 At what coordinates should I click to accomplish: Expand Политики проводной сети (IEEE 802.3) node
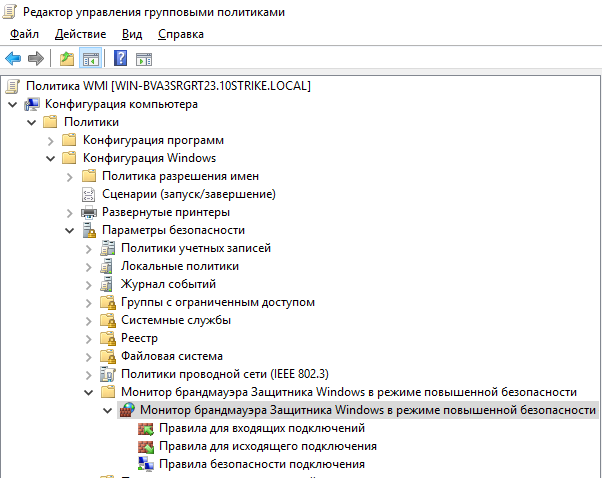[x=89, y=375]
